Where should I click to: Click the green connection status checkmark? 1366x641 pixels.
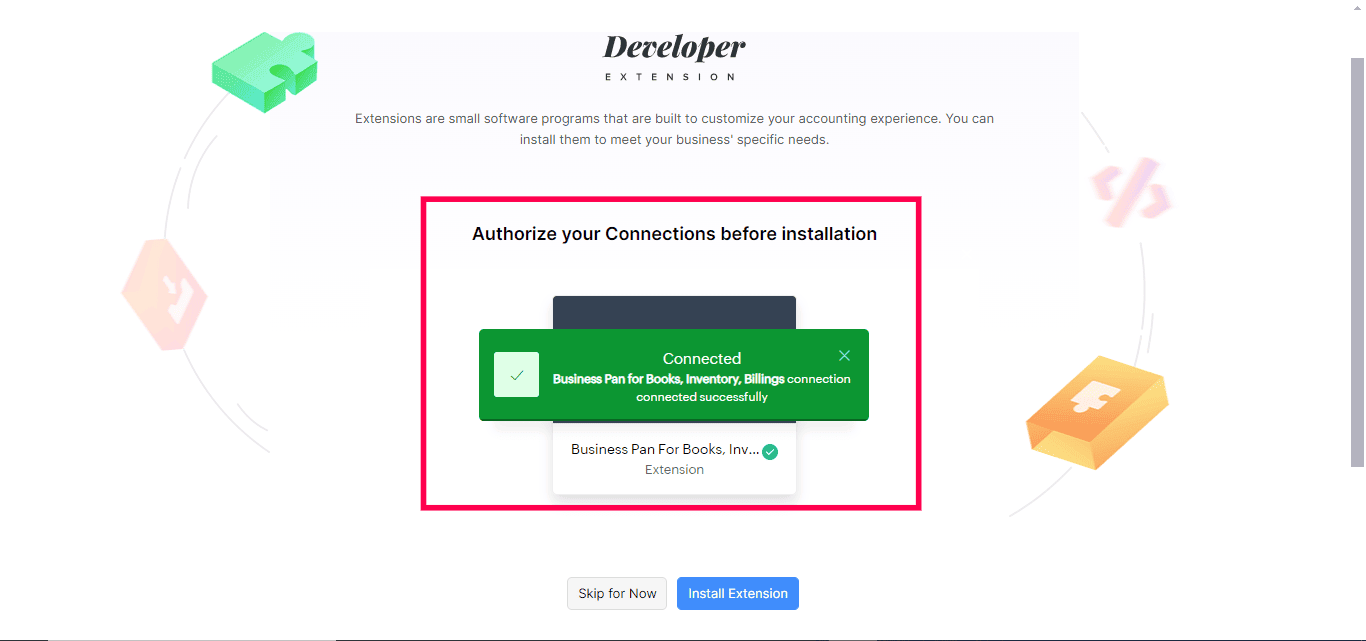tap(770, 452)
